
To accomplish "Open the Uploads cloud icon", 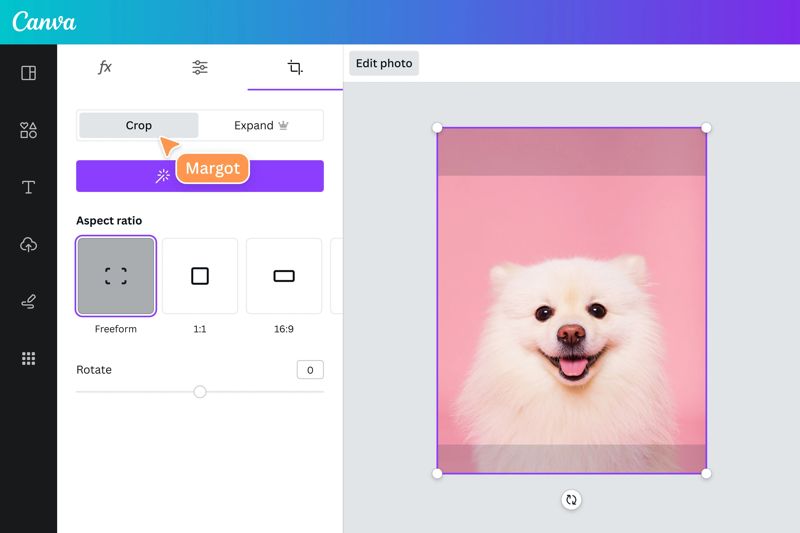I will coord(28,245).
